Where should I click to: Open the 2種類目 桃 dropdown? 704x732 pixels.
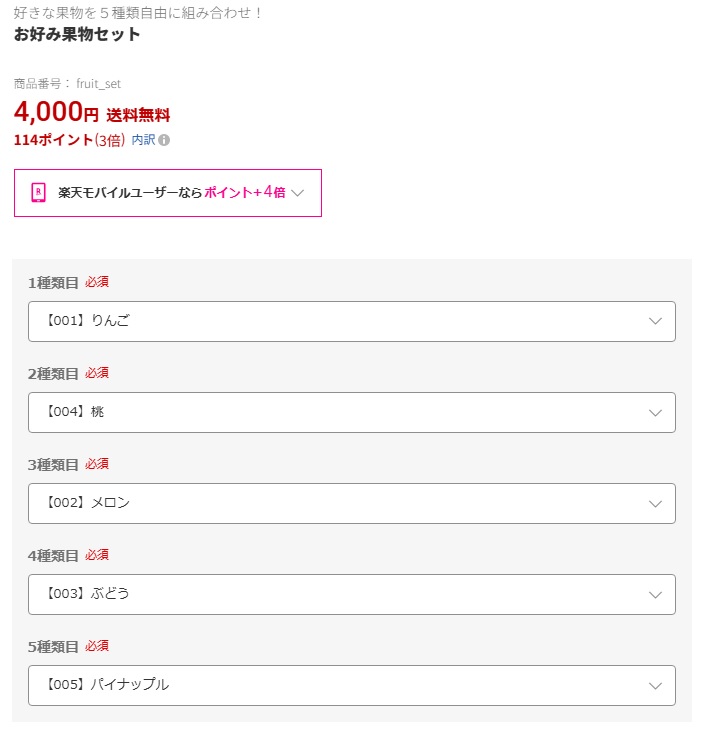(352, 412)
